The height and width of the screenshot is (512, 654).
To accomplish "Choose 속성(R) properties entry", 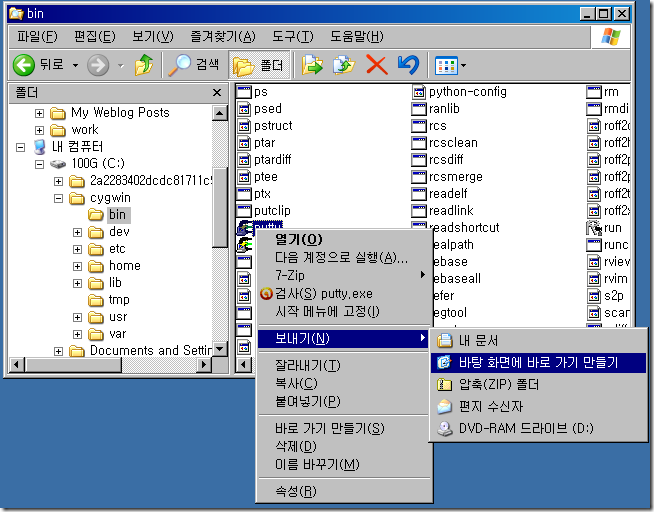I will [344, 491].
